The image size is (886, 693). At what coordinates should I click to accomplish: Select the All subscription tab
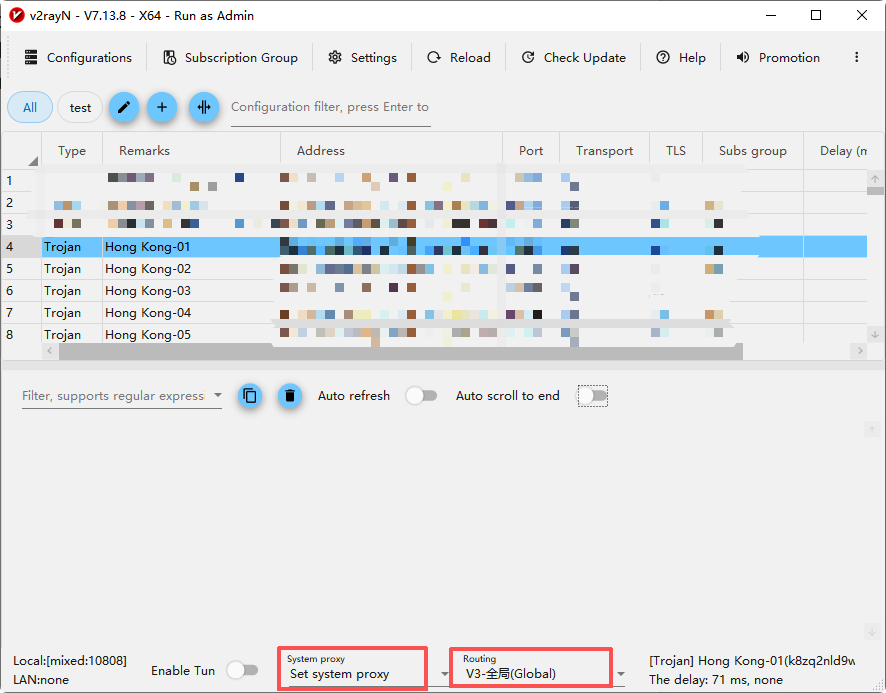click(x=30, y=107)
